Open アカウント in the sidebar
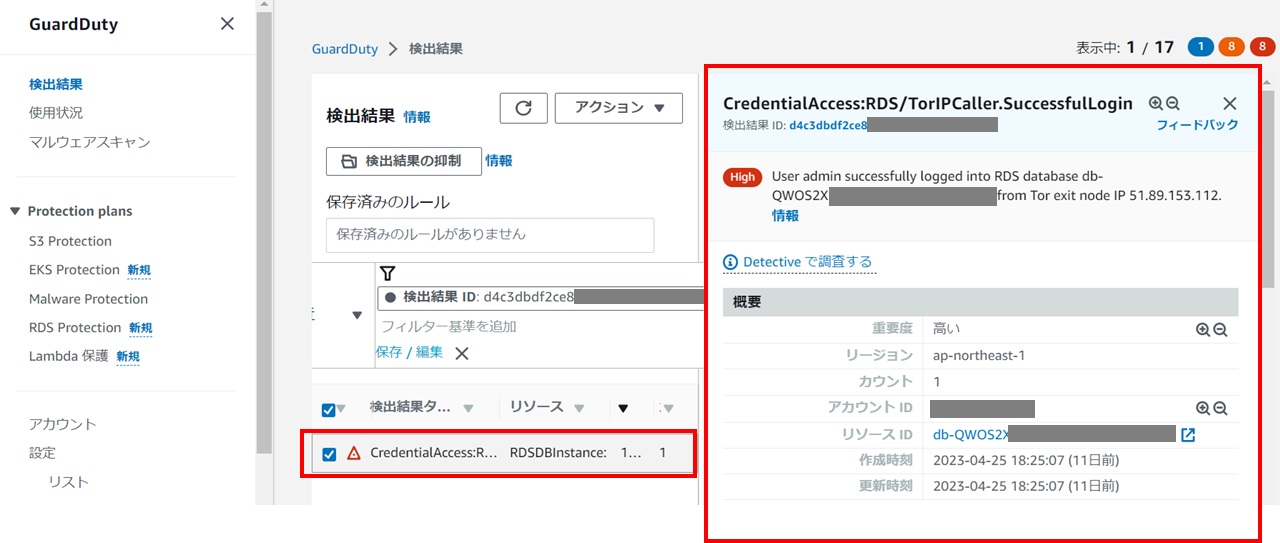 coord(63,424)
